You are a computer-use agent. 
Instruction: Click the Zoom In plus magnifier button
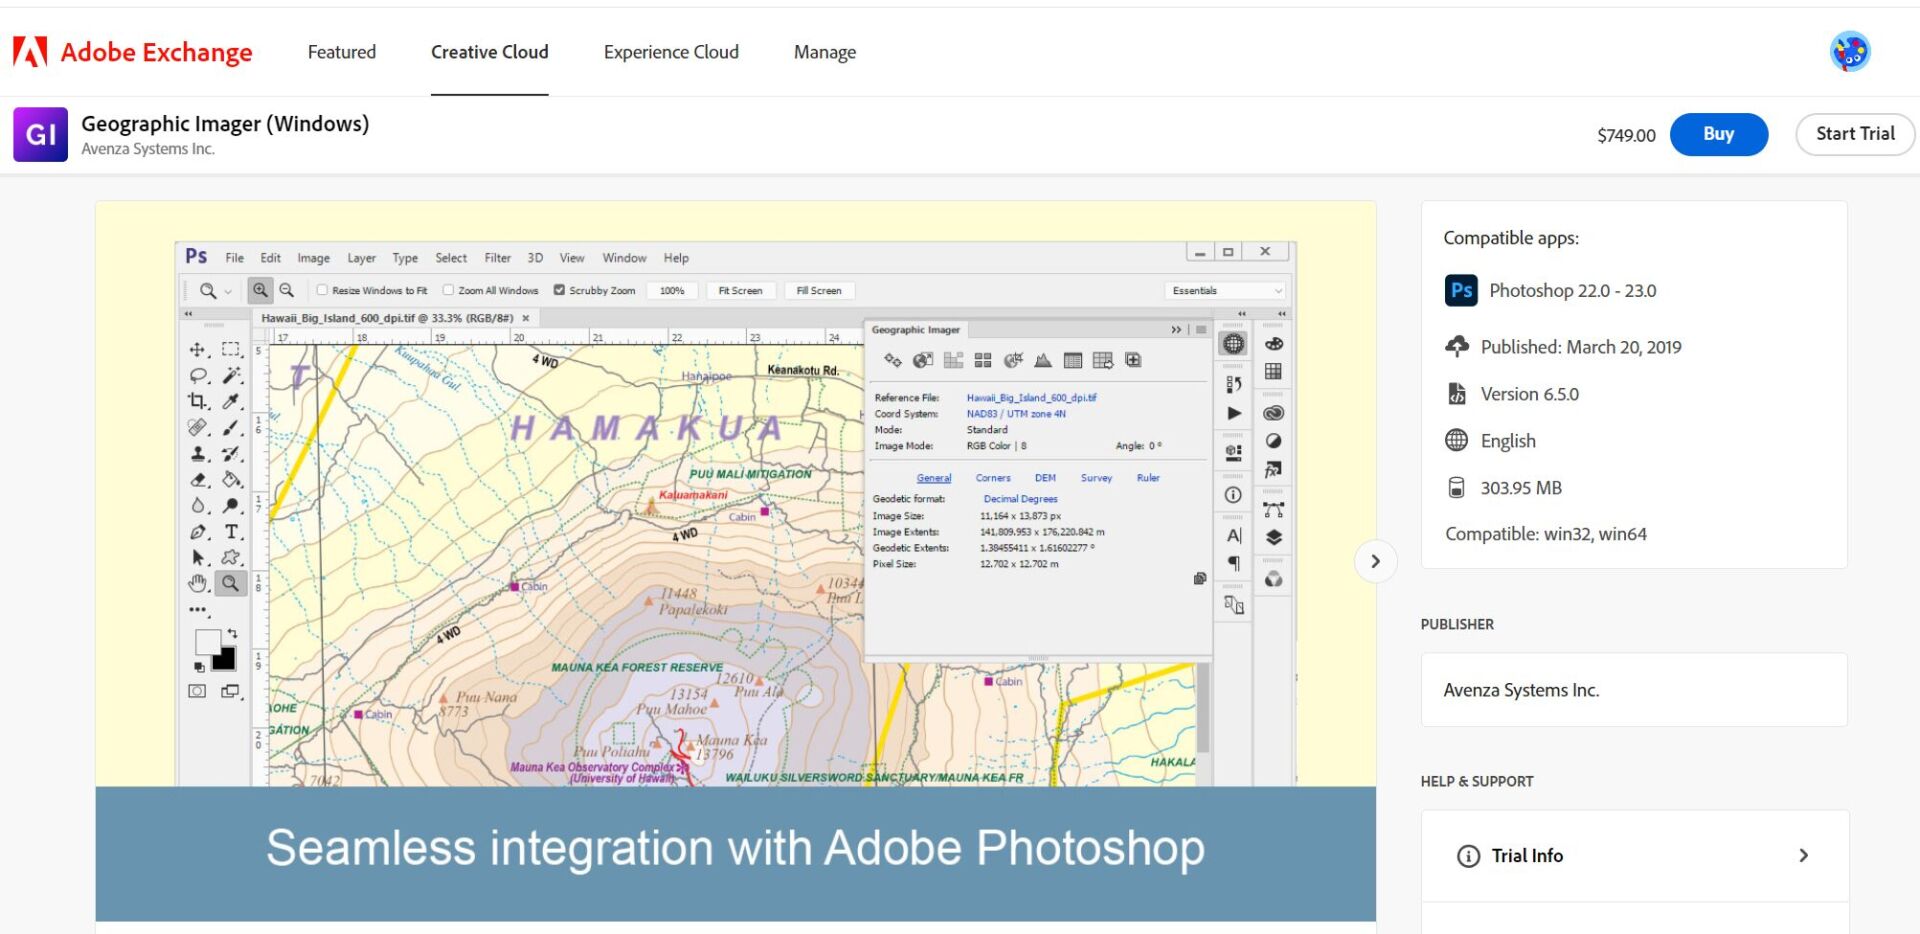pos(260,290)
